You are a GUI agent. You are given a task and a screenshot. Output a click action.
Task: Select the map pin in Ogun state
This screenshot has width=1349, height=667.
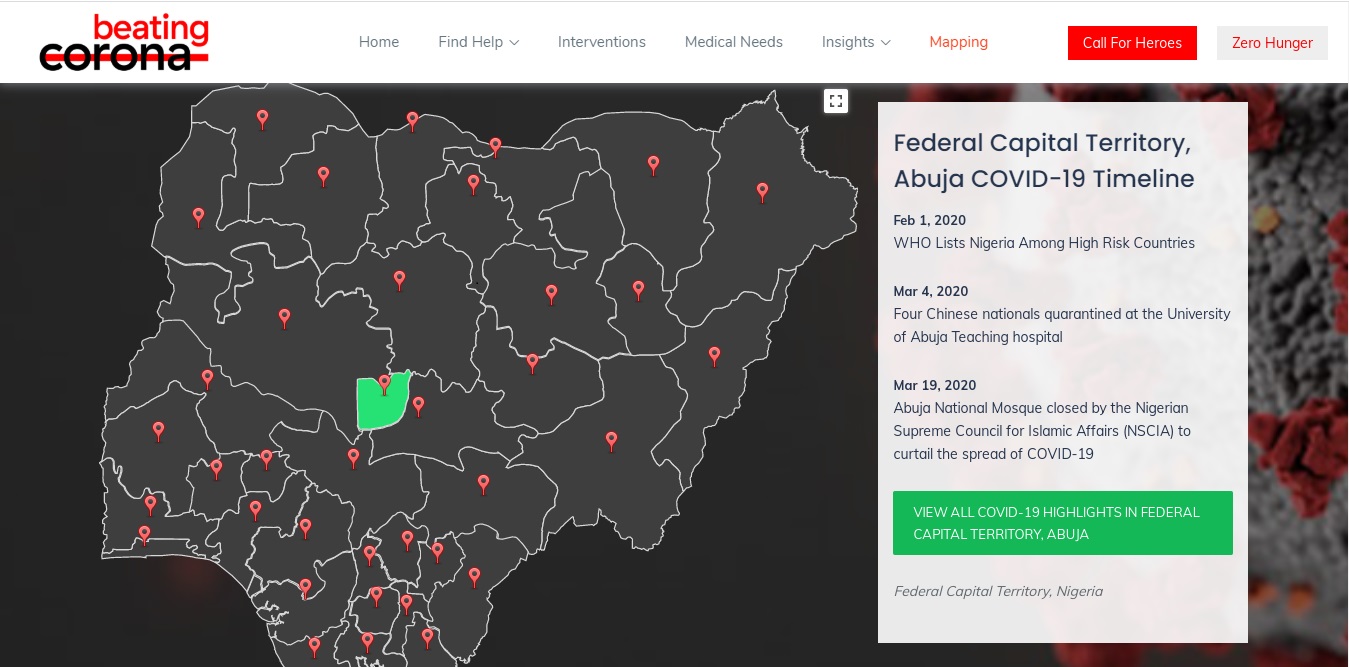[151, 505]
